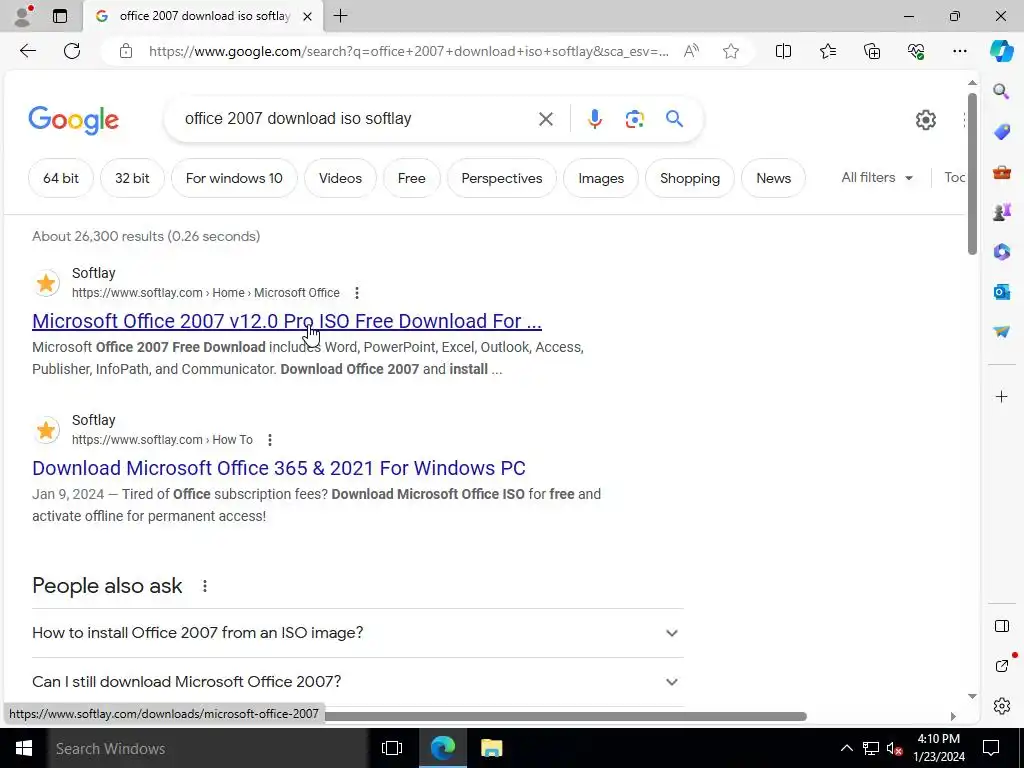Image resolution: width=1024 pixels, height=768 pixels.
Task: Open the muted volume tray icon
Action: (894, 748)
